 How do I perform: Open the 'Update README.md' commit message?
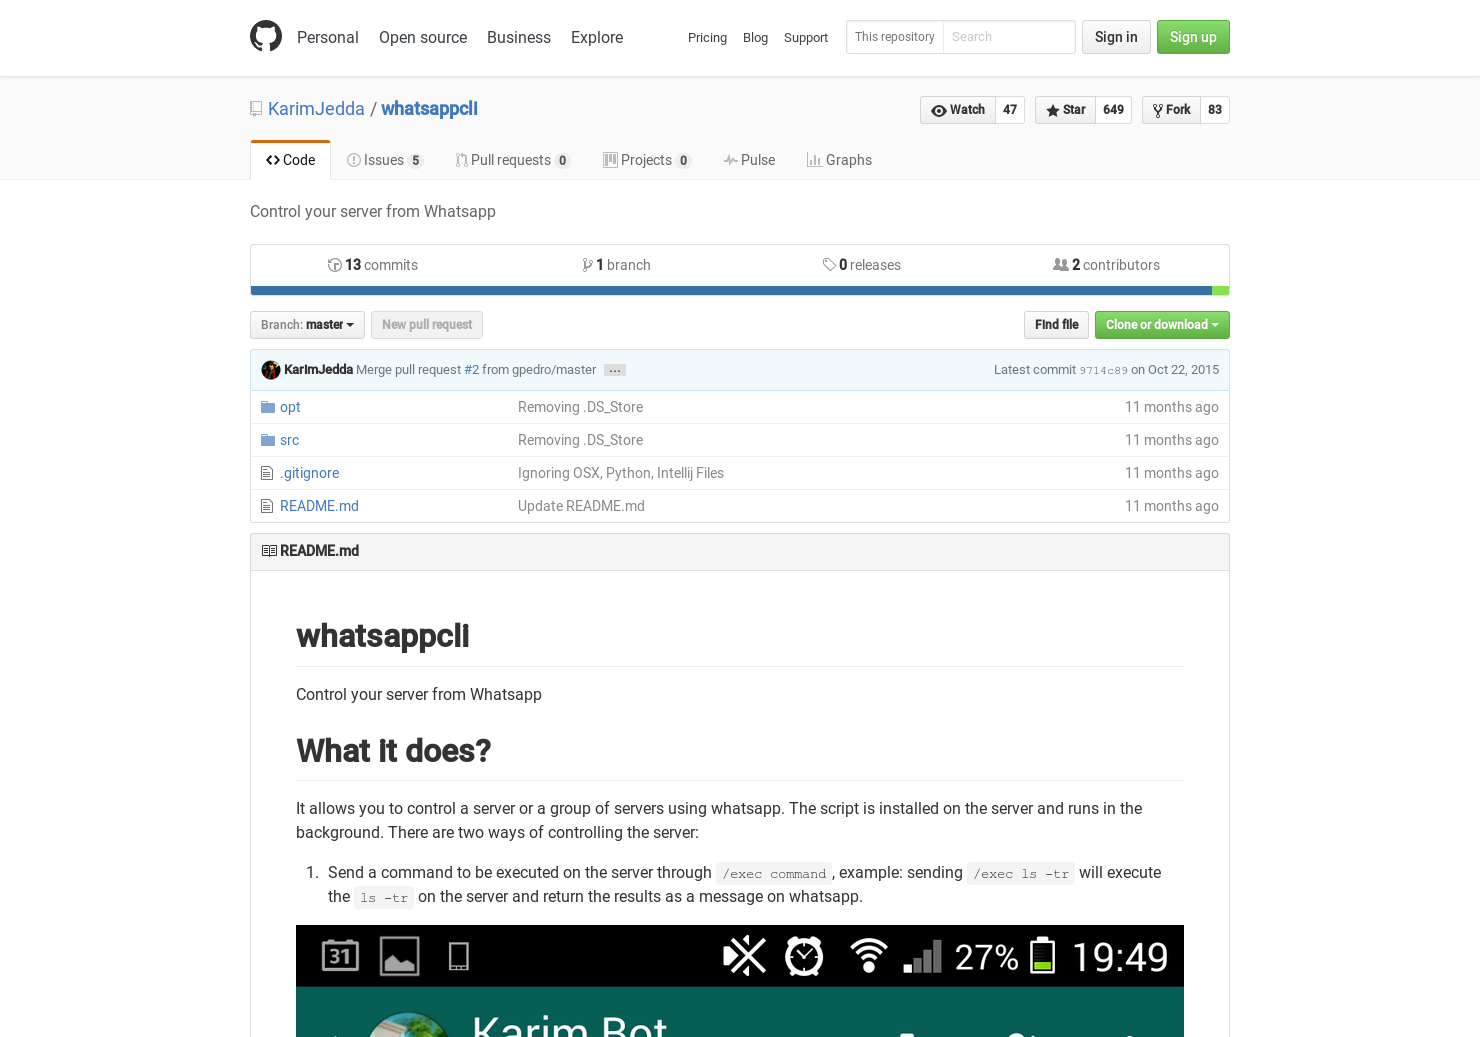click(581, 506)
